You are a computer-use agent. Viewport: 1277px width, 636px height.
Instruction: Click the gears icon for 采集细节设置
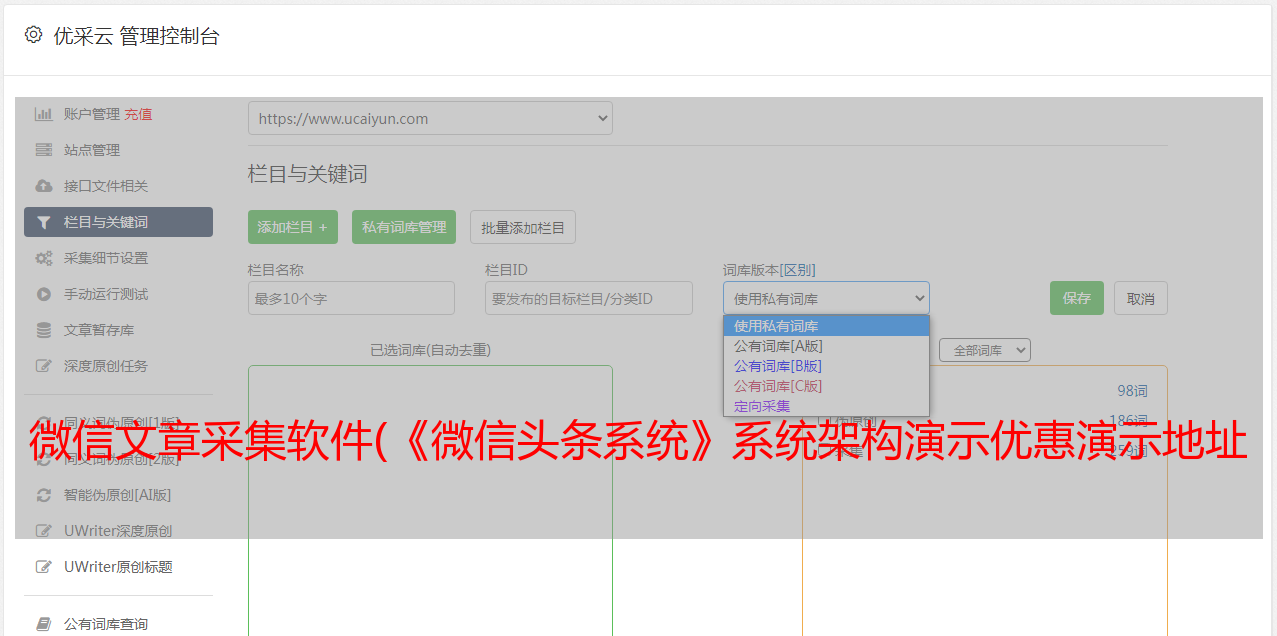point(43,258)
